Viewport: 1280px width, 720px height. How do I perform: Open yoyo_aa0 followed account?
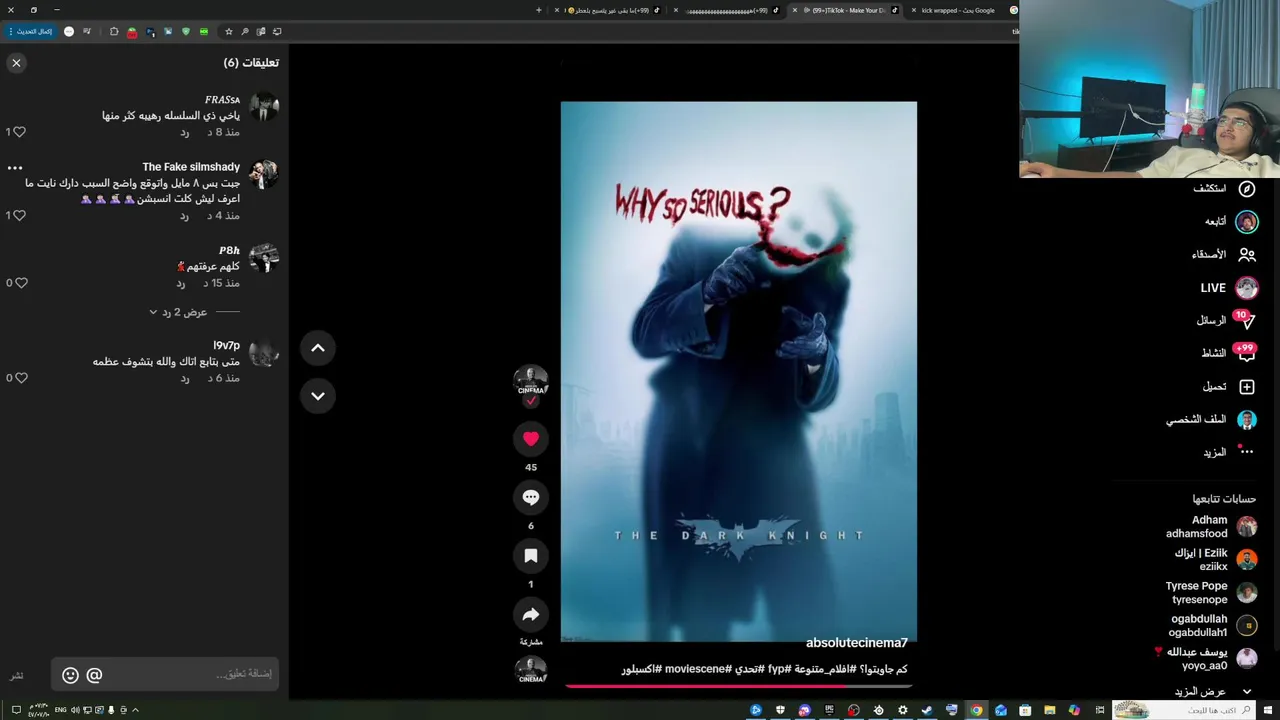(x=1205, y=658)
